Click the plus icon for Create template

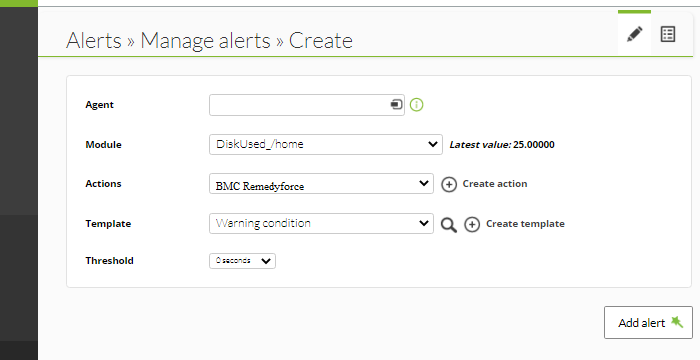[x=472, y=224]
